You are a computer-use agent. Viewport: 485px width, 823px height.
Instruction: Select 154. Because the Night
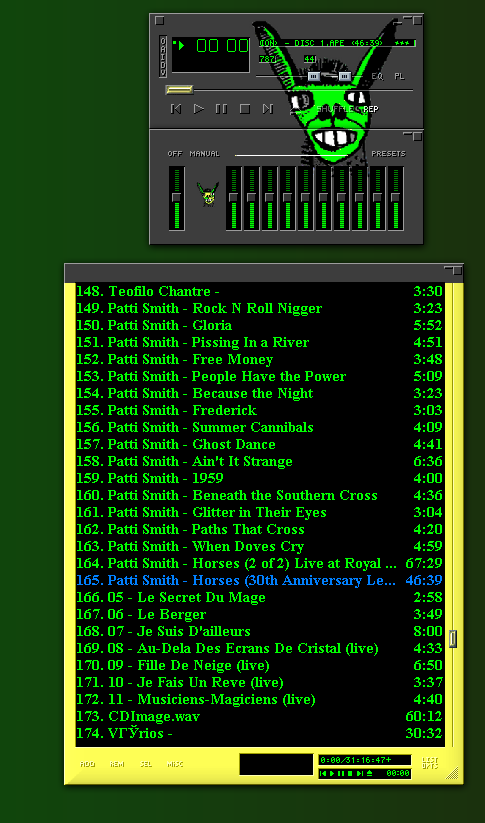pyautogui.click(x=260, y=394)
